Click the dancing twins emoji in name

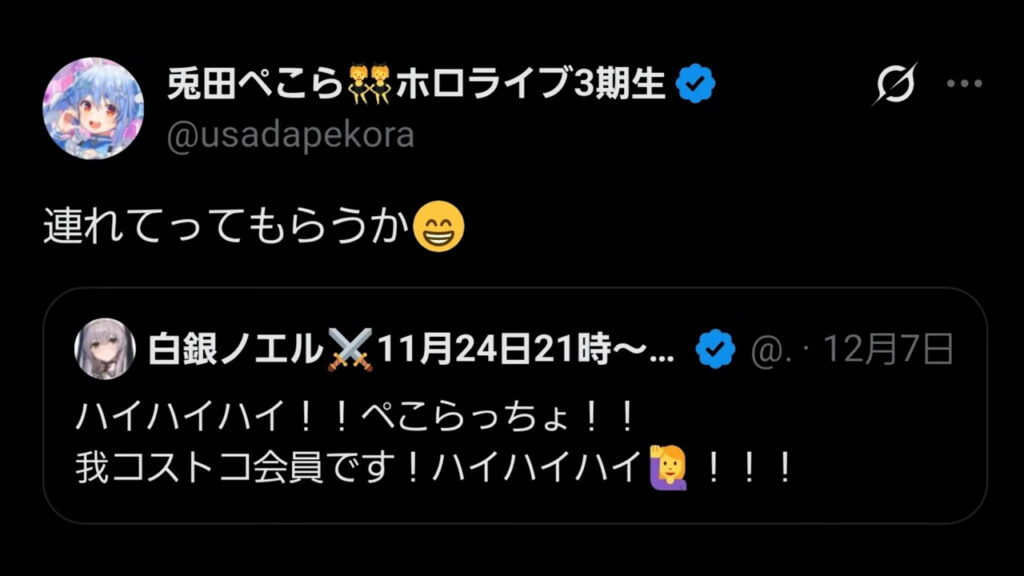click(x=370, y=84)
